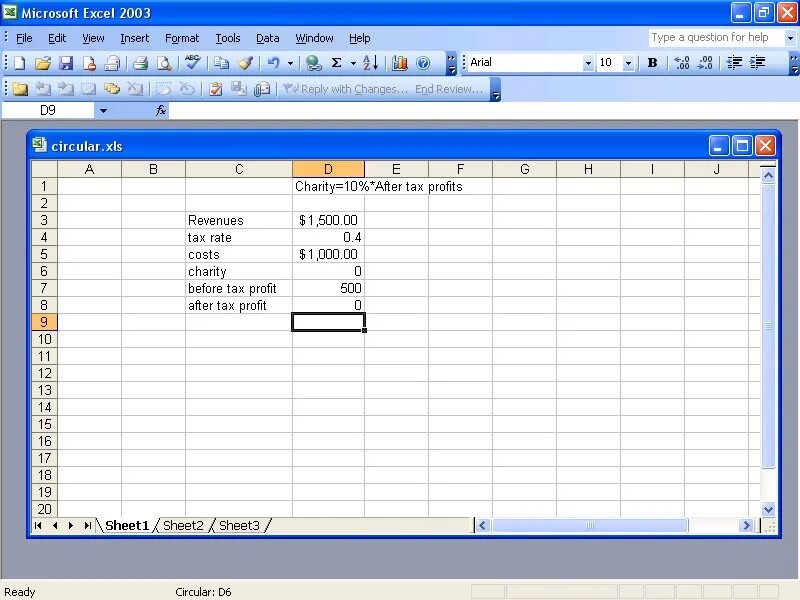The image size is (800, 600).
Task: Open the Insert menu
Action: click(x=134, y=38)
